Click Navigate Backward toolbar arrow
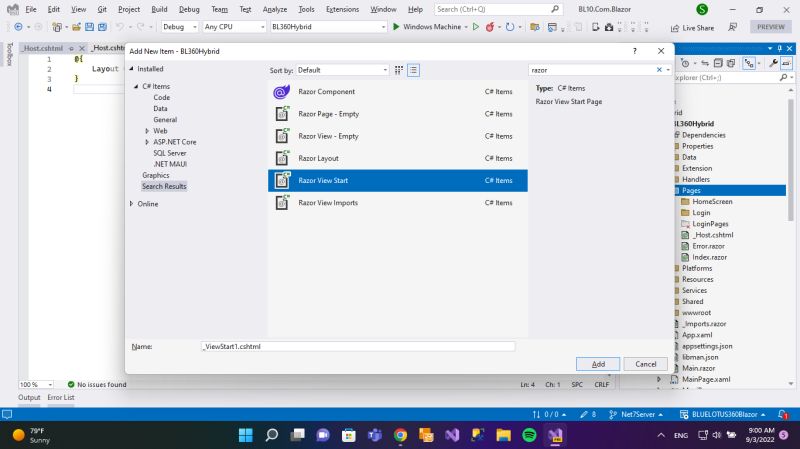This screenshot has height=449, width=800. [x=18, y=27]
